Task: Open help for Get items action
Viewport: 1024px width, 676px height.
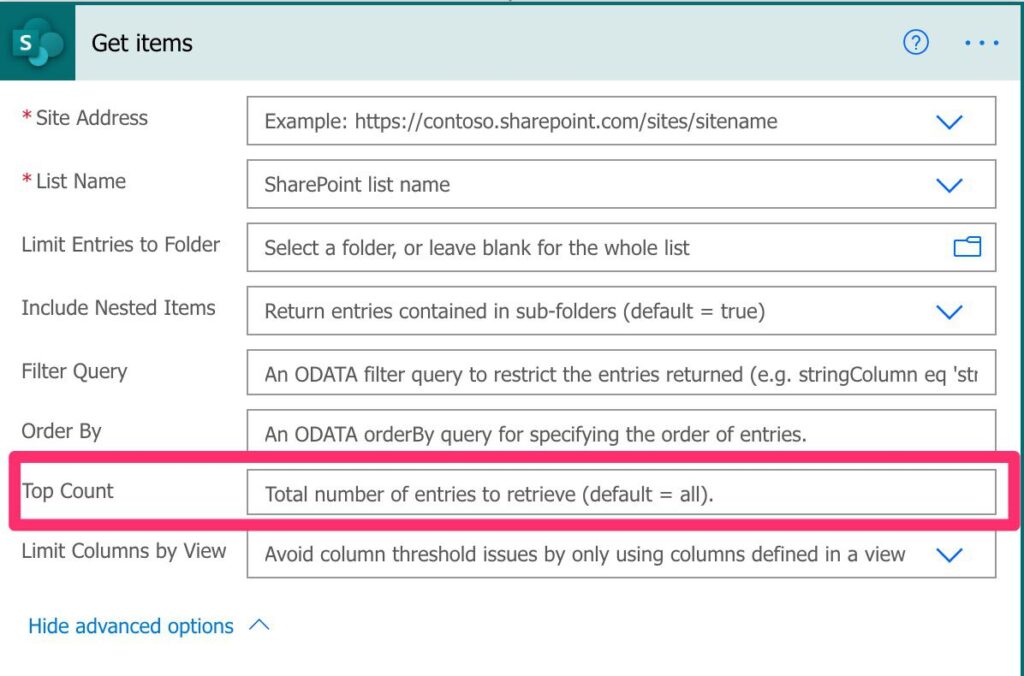Action: point(916,42)
